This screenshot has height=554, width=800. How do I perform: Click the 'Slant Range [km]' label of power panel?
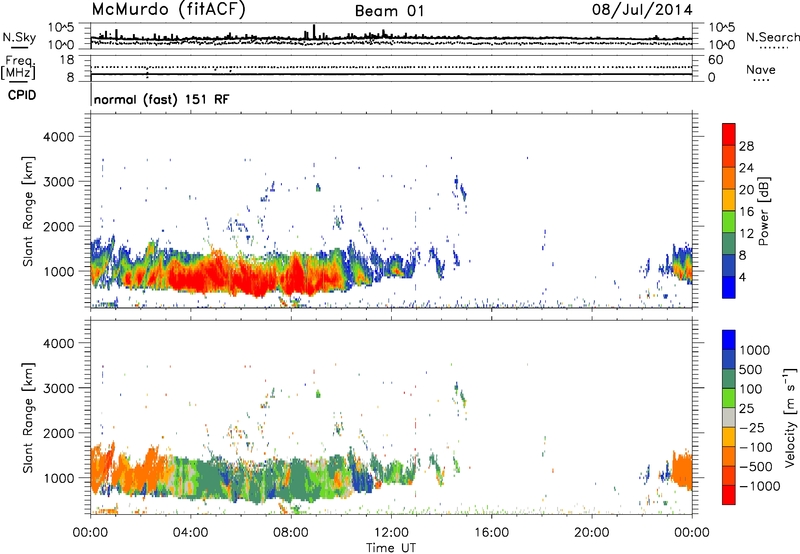[x=28, y=211]
